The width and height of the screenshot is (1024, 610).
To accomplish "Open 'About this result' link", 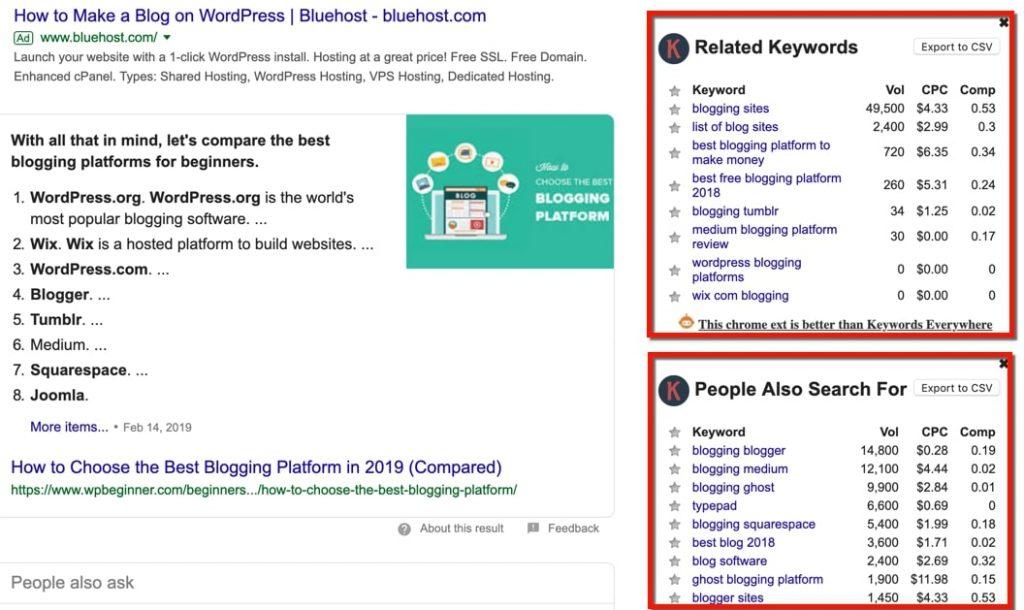I will click(x=462, y=528).
